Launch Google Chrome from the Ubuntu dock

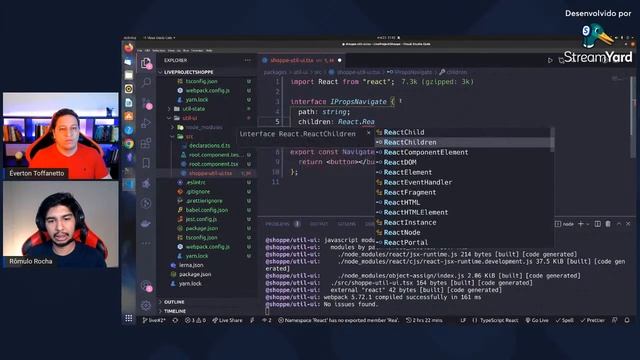coord(129,143)
